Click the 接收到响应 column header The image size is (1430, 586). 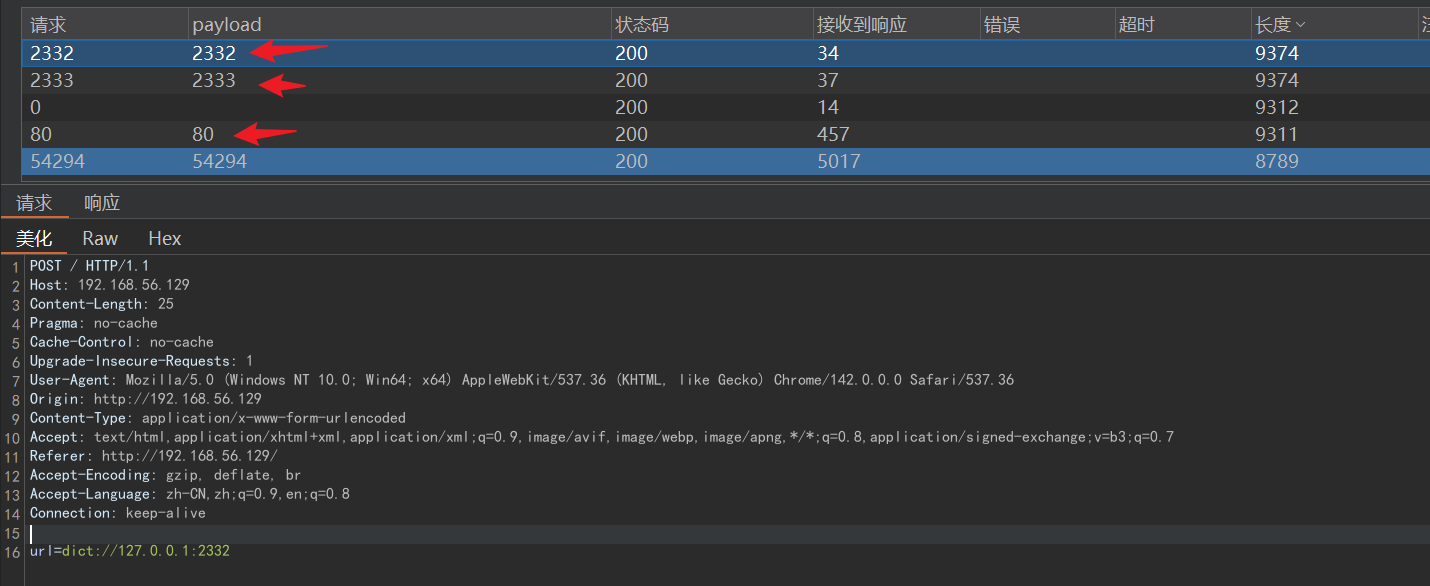861,25
